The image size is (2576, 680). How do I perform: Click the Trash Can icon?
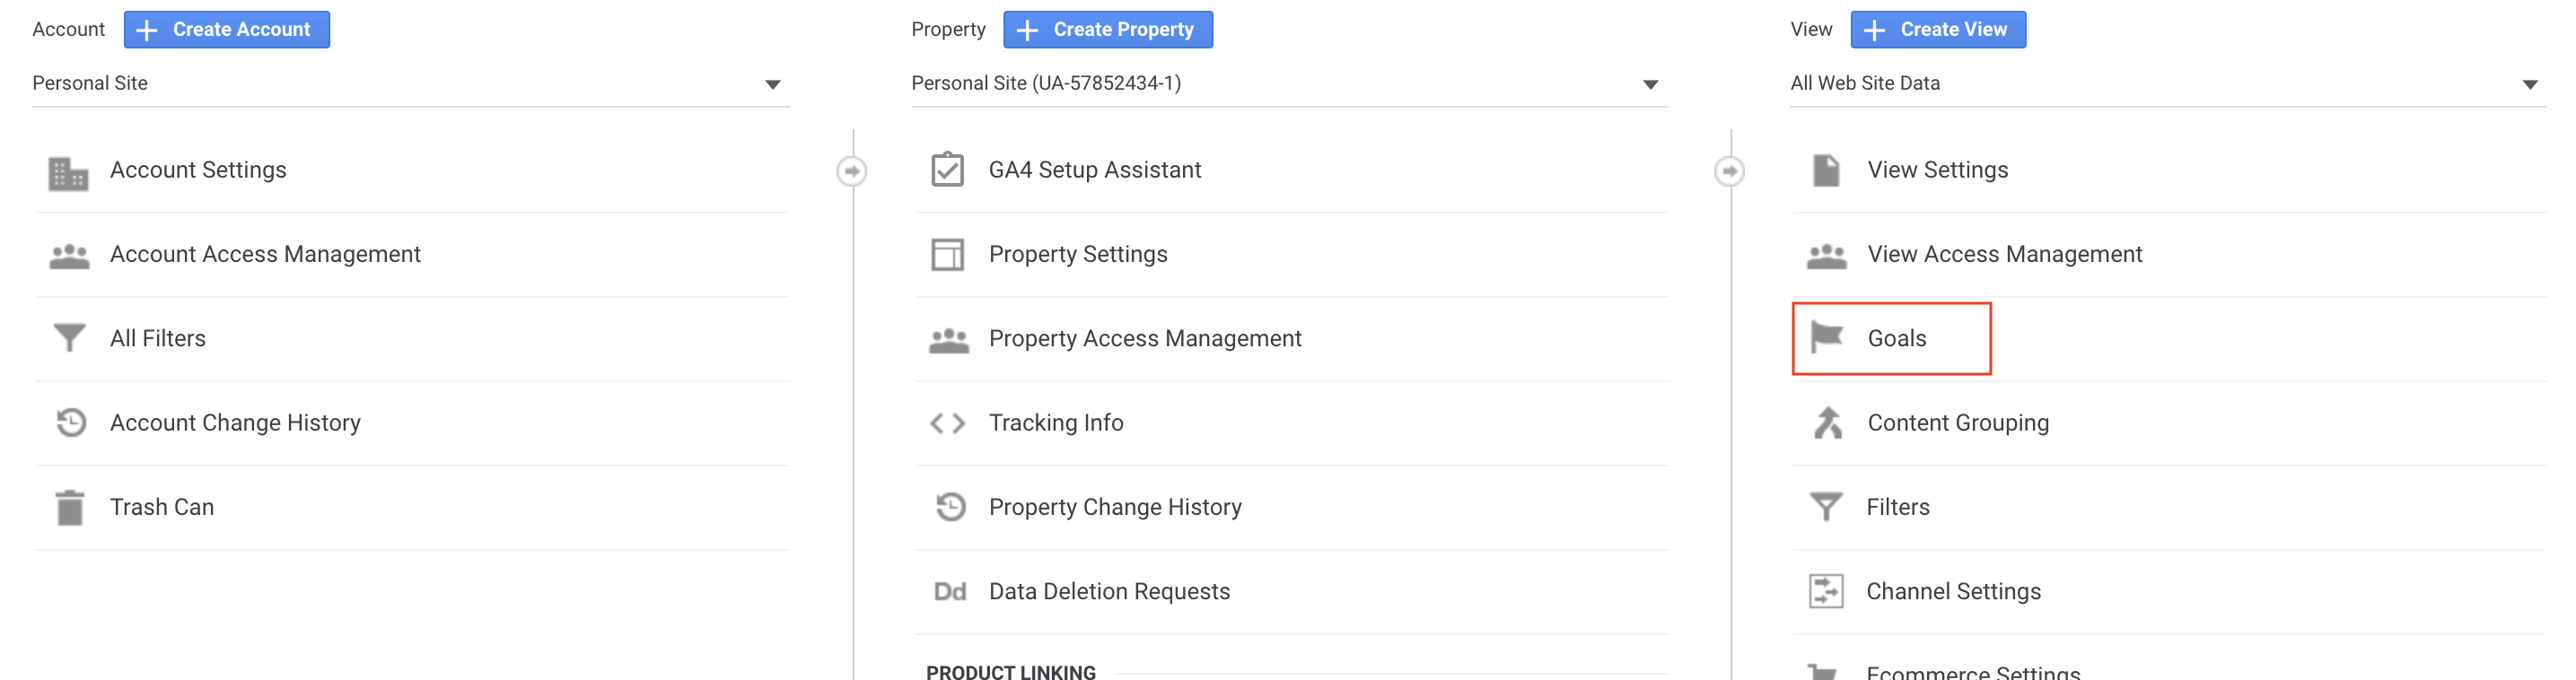[69, 507]
